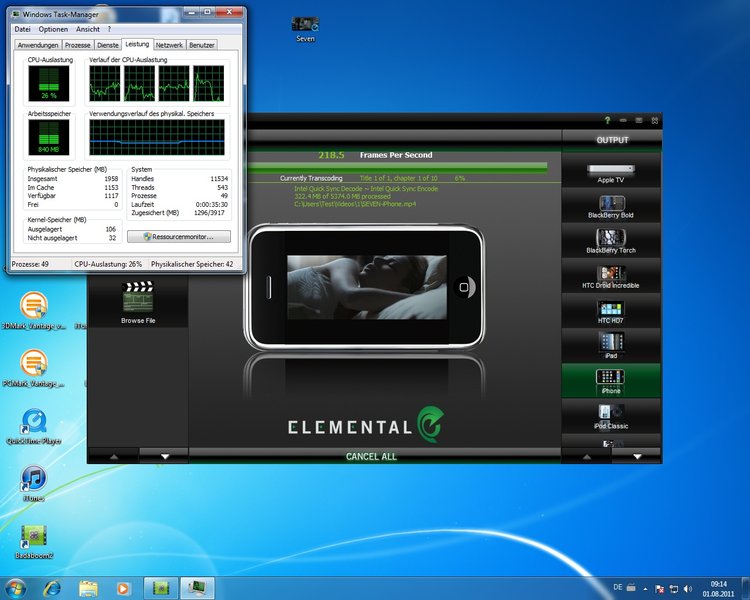The height and width of the screenshot is (600, 750).
Task: Show hidden tray icons arrow
Action: [x=645, y=589]
